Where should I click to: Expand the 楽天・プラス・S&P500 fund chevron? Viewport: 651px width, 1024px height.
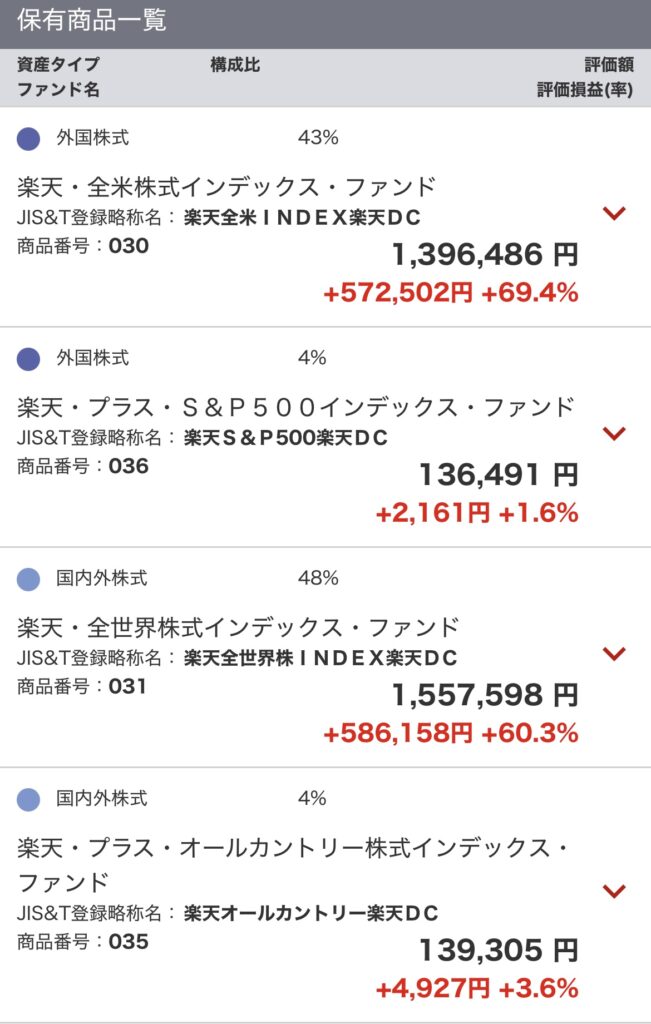point(614,433)
